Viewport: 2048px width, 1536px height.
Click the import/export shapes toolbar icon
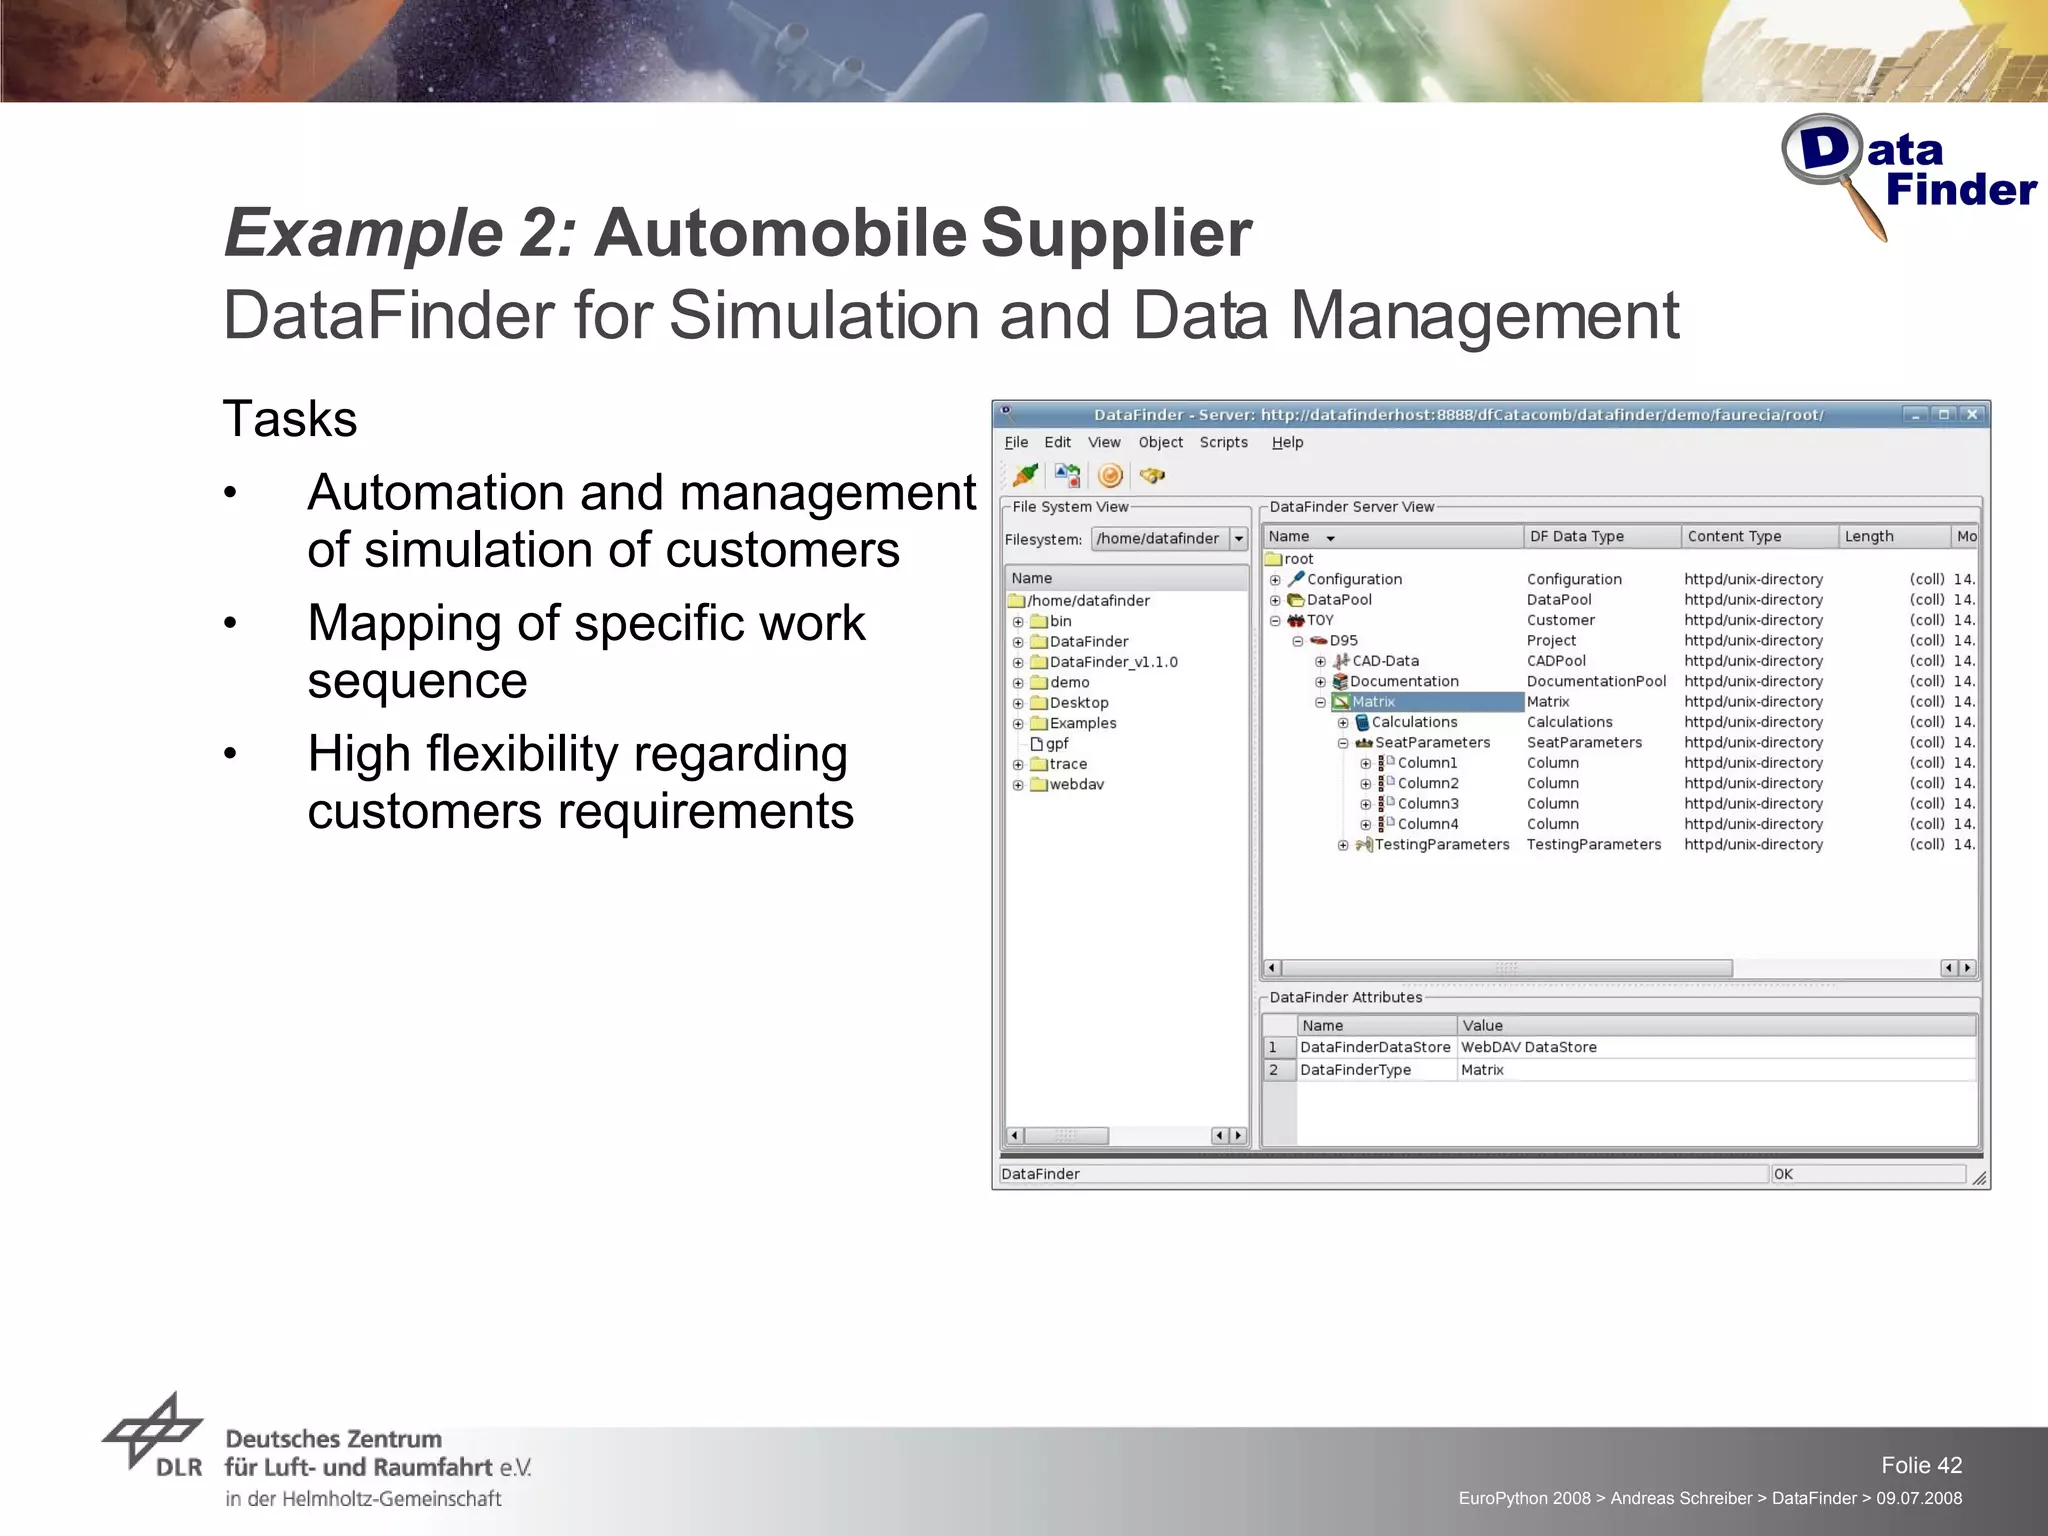pos(1067,475)
